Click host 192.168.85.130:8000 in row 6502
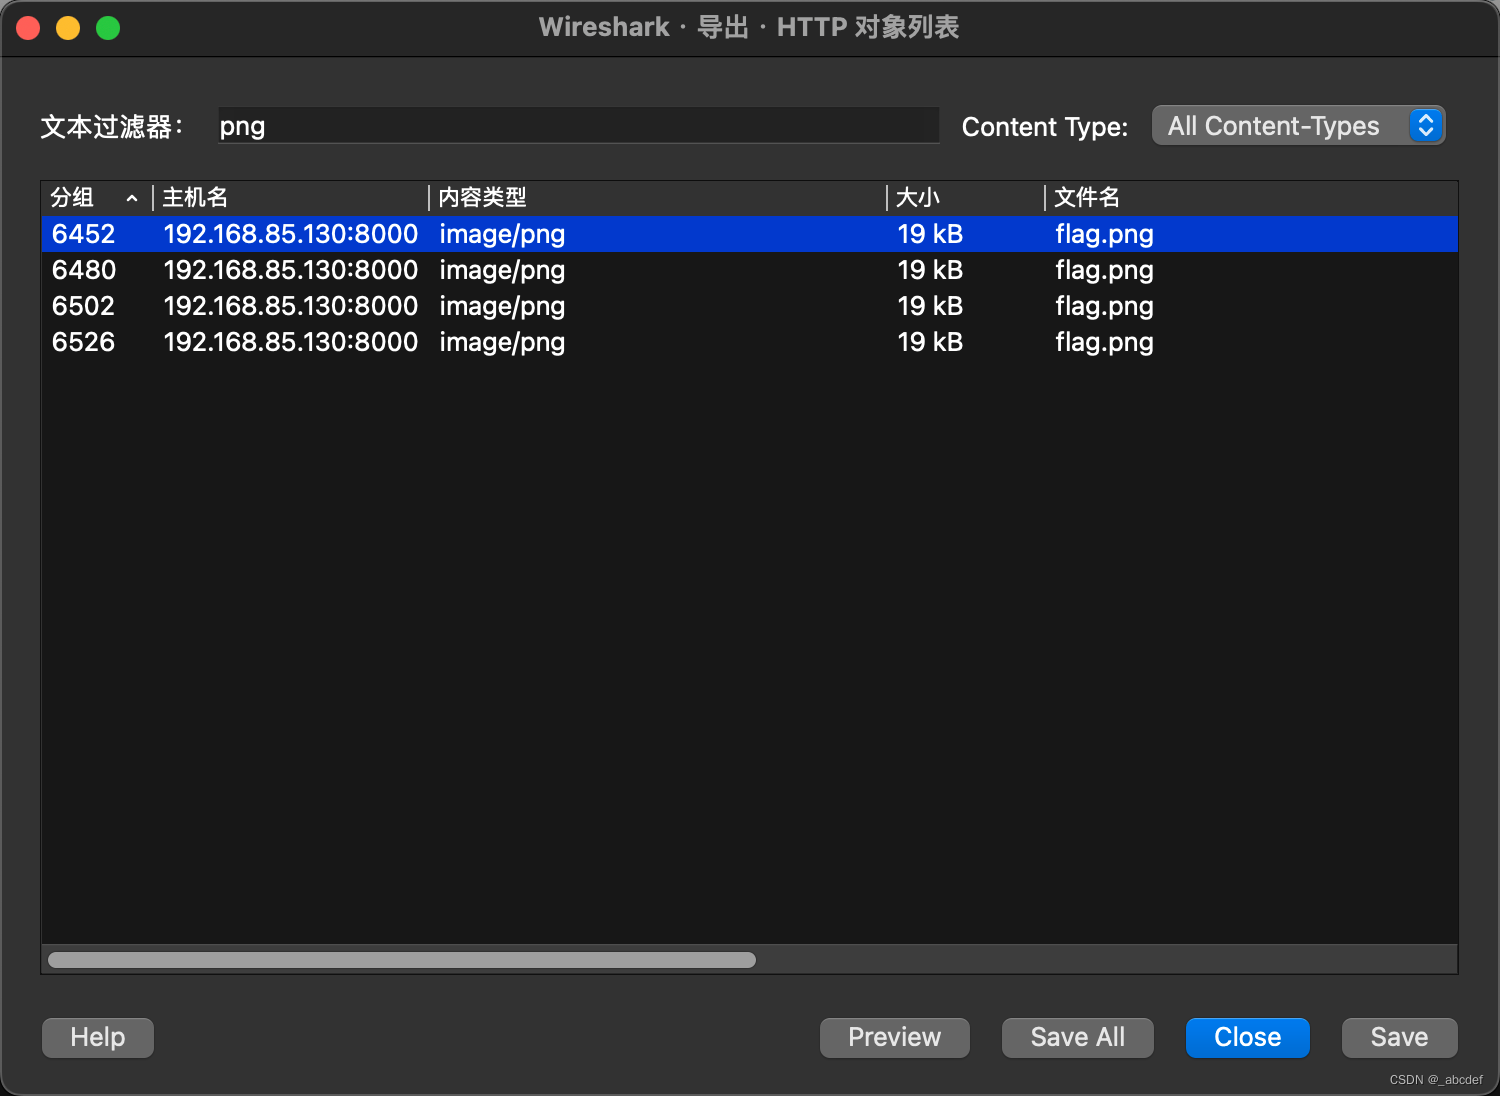This screenshot has width=1500, height=1096. coord(290,306)
